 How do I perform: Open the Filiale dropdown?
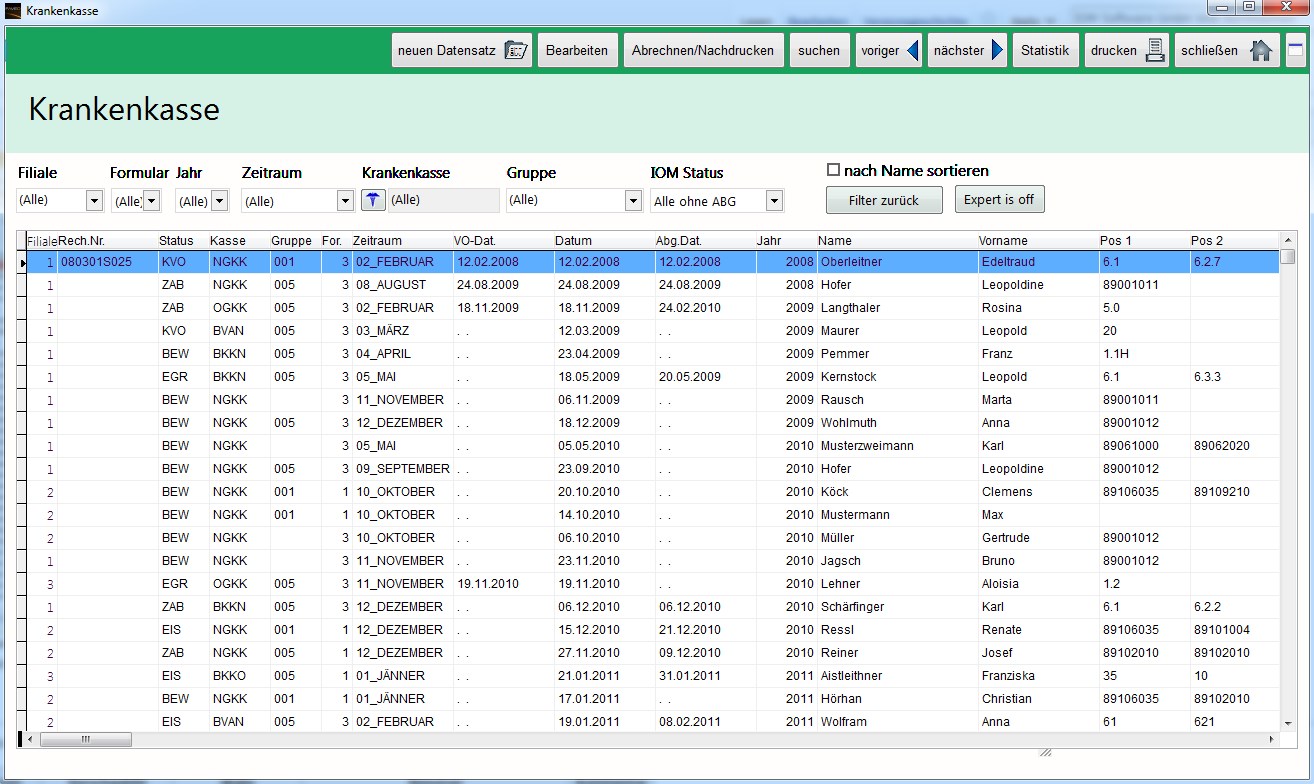click(94, 201)
